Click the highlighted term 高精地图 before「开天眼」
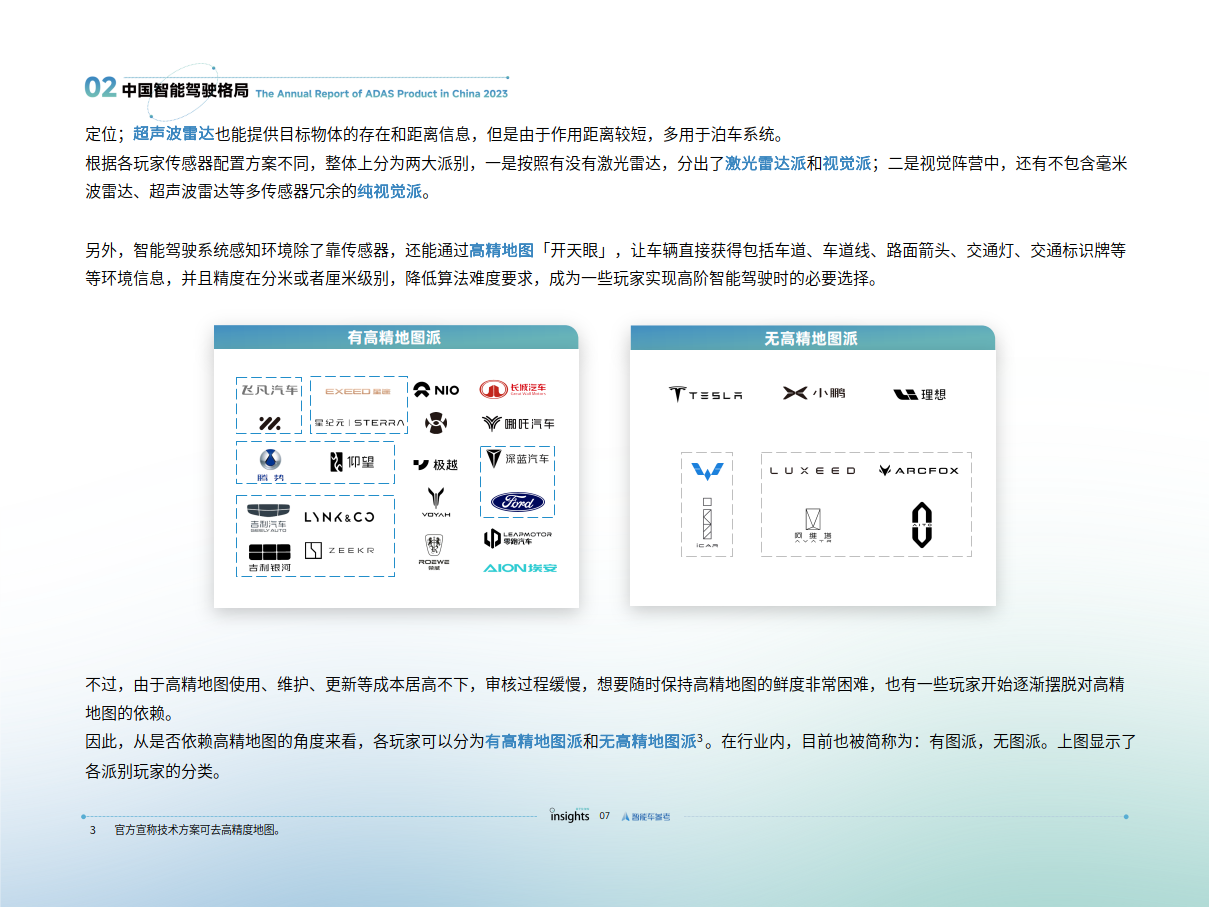 click(x=501, y=250)
